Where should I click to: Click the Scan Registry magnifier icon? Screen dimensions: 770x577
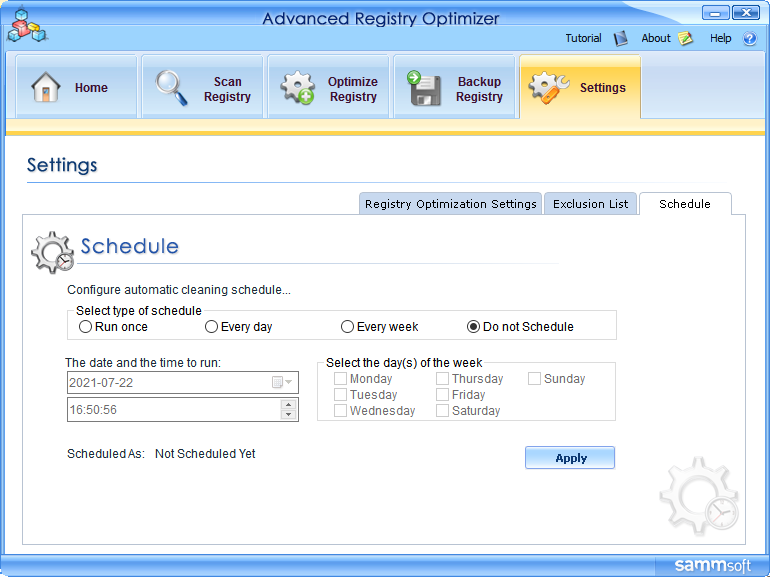tap(171, 88)
